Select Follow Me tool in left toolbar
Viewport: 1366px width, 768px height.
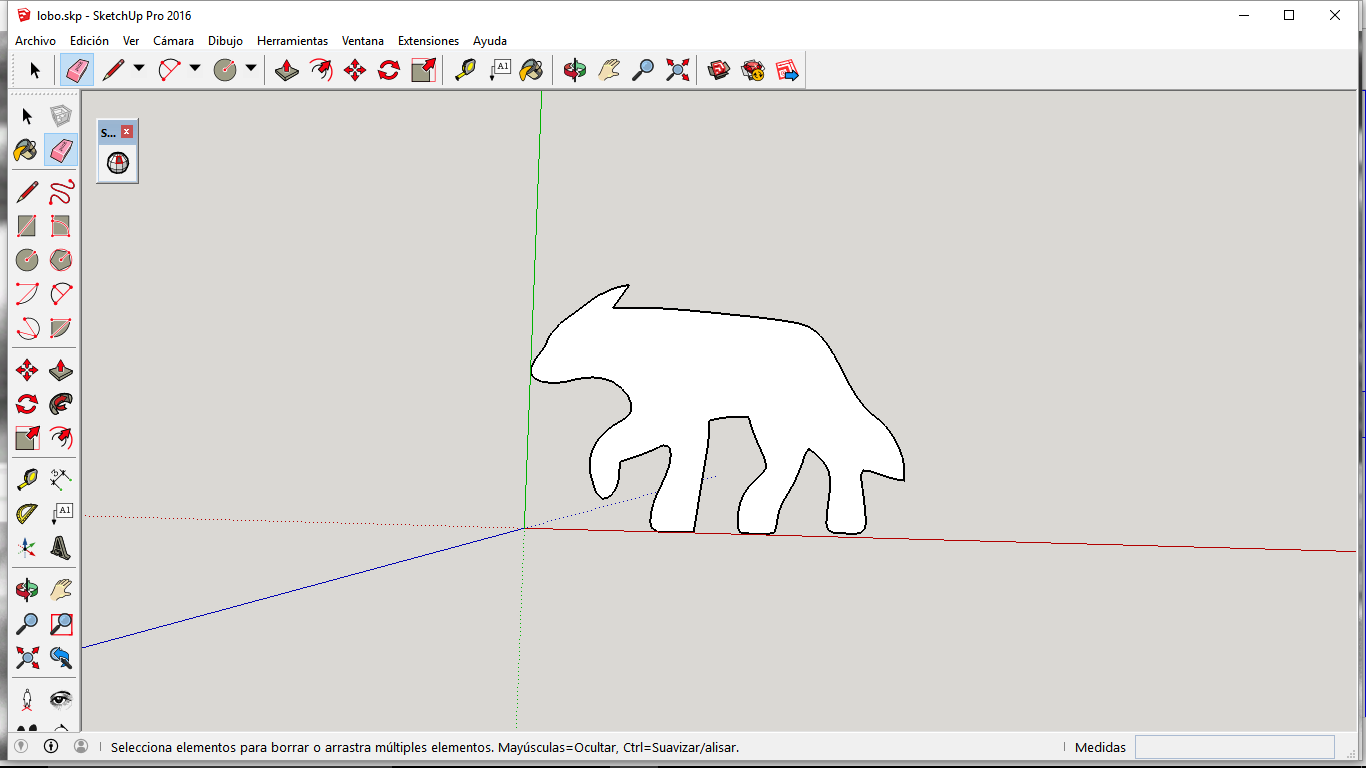pos(61,404)
